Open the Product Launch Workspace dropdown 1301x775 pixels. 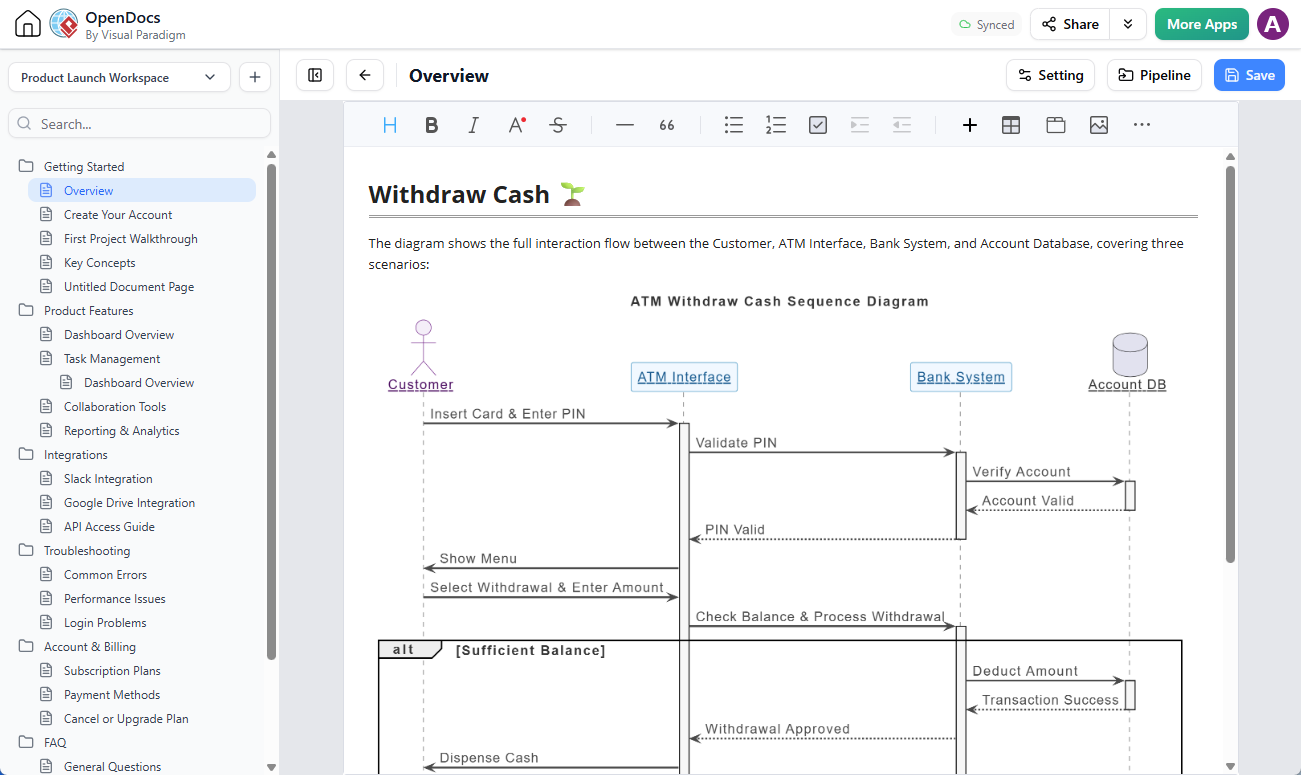click(x=119, y=77)
